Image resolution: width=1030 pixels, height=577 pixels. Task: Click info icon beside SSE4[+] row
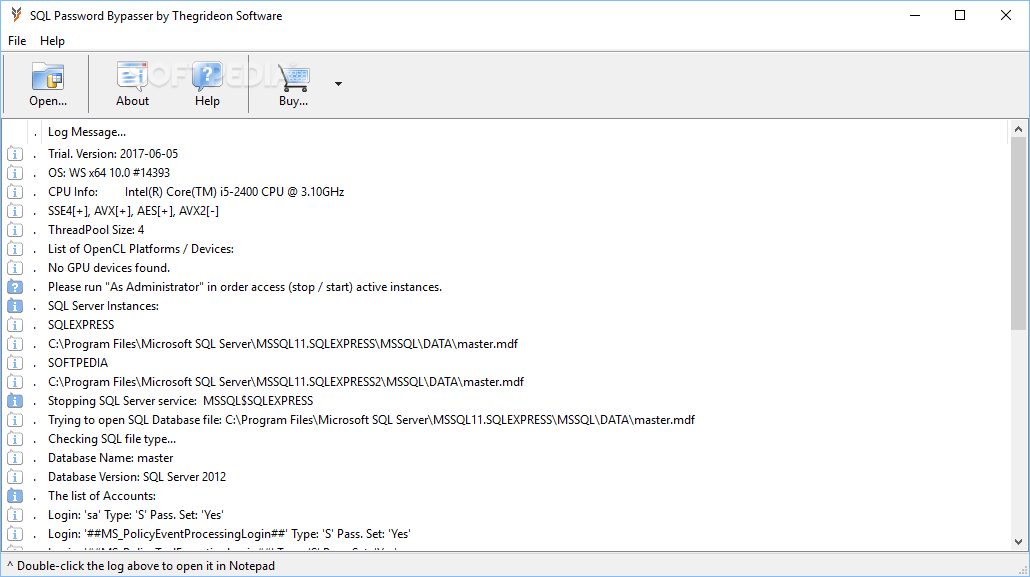point(14,212)
